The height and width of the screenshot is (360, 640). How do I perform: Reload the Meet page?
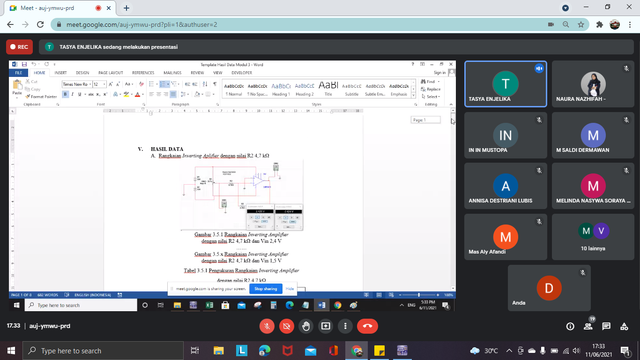pos(40,24)
